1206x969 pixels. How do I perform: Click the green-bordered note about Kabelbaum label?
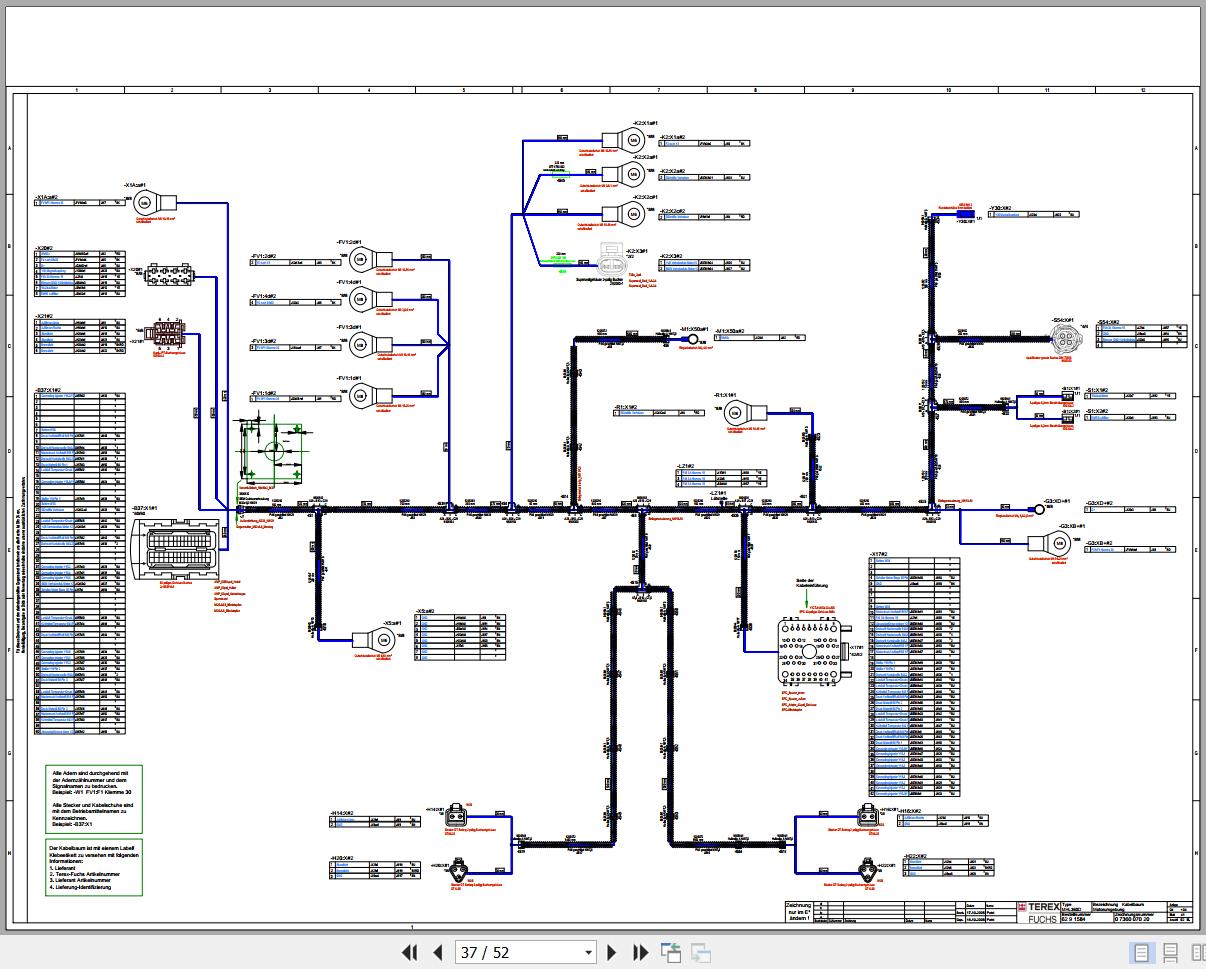tap(95, 867)
